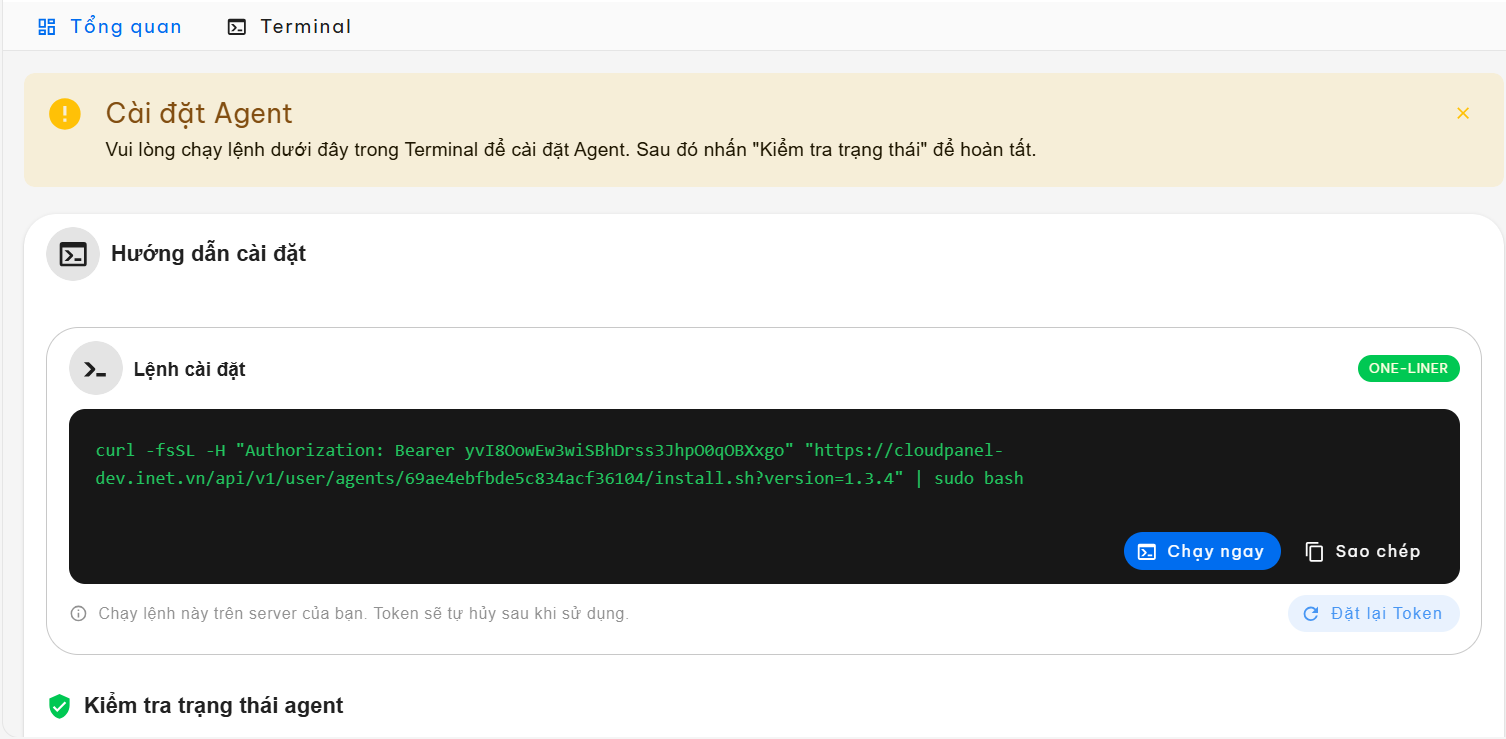Run the command with Chạy ngay button
The image size is (1506, 739).
point(1202,551)
